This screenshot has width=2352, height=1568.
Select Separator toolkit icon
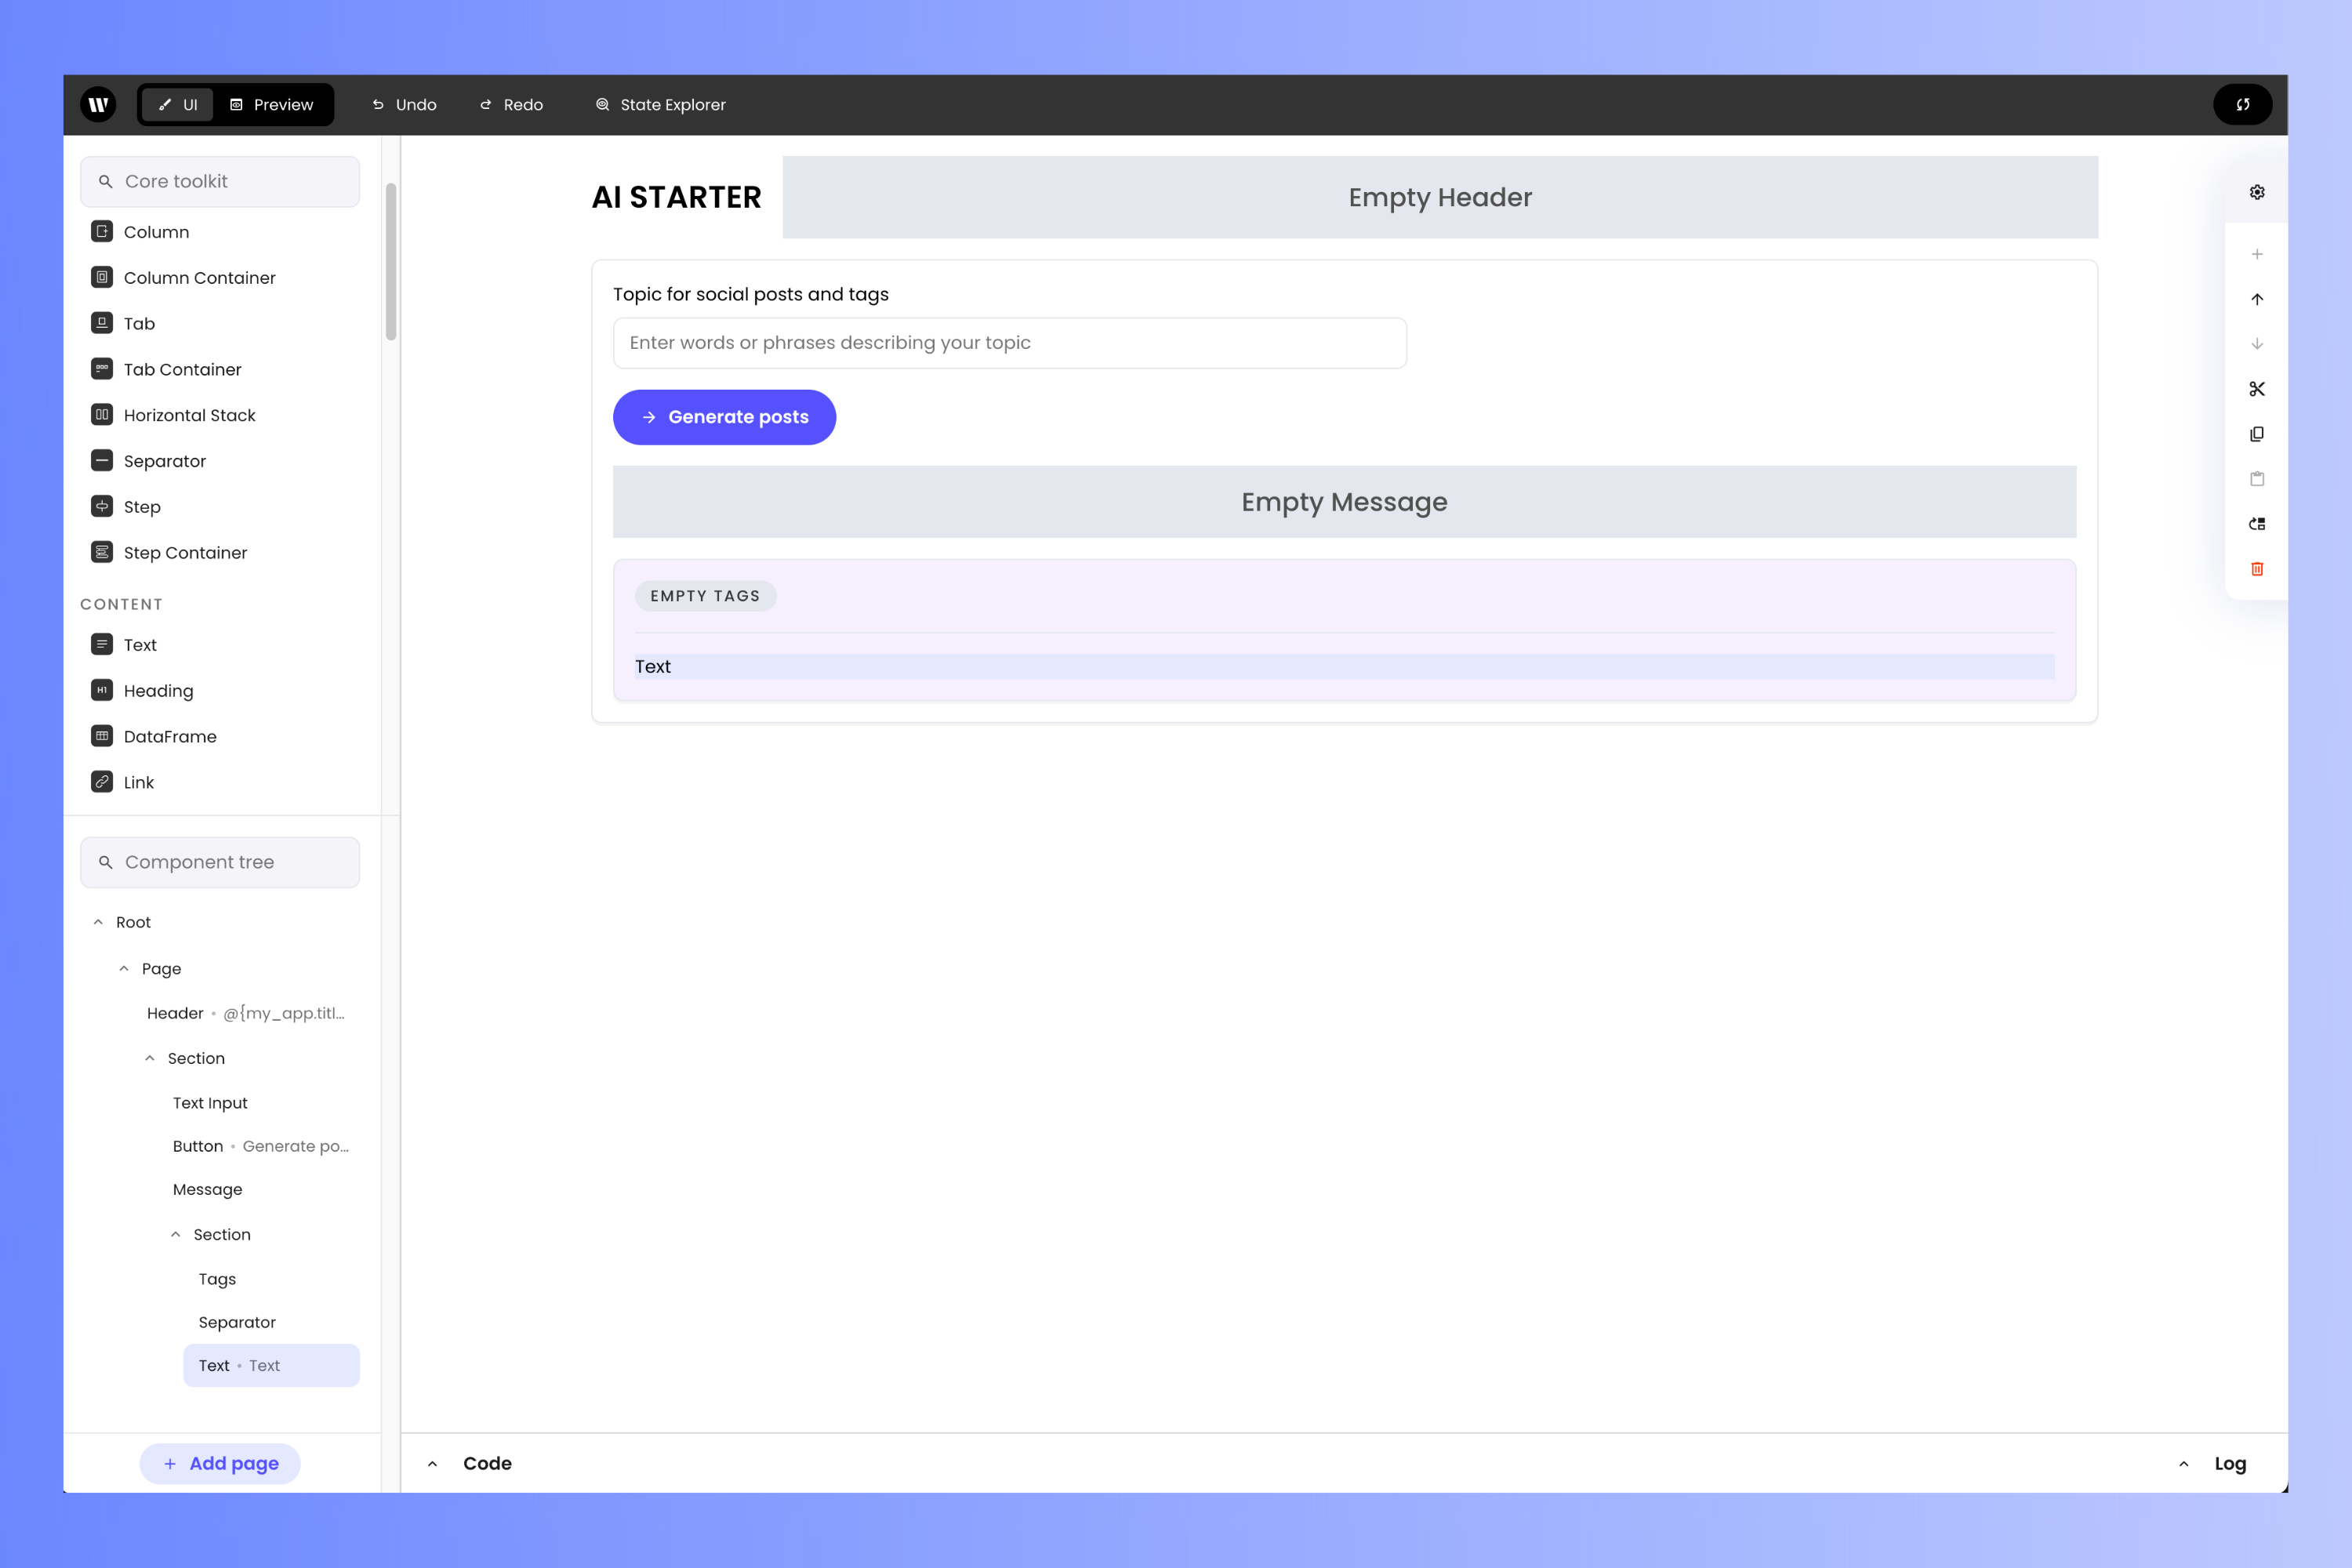click(x=102, y=461)
